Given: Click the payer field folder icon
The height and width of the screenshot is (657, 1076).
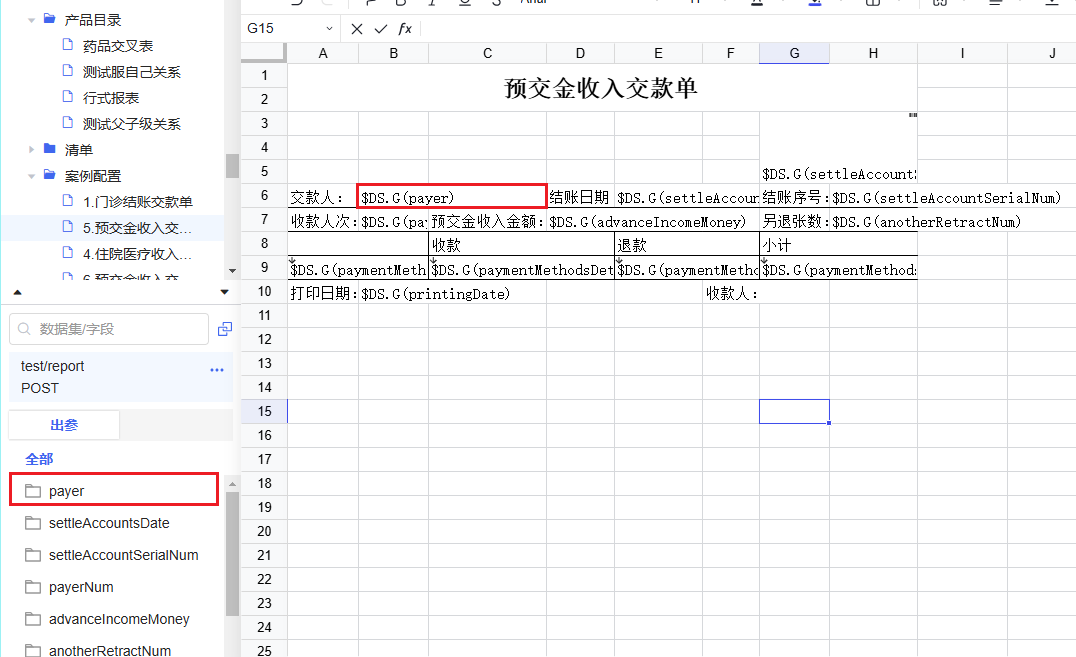Looking at the screenshot, I should 33,491.
